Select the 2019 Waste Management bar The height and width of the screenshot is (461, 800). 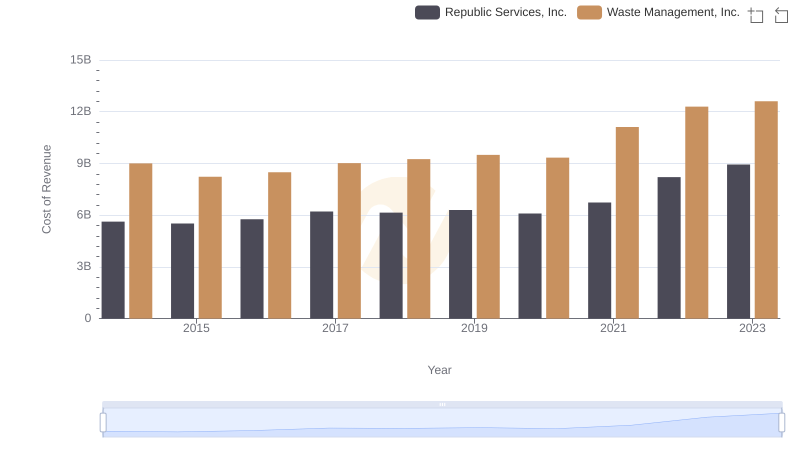[488, 237]
